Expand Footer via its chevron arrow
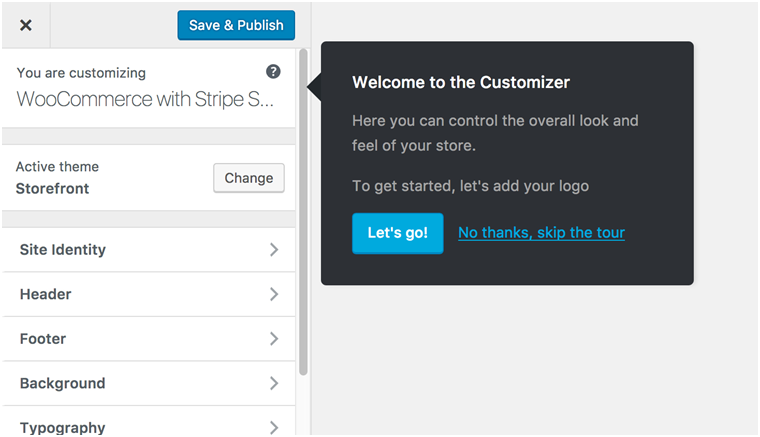 [274, 339]
